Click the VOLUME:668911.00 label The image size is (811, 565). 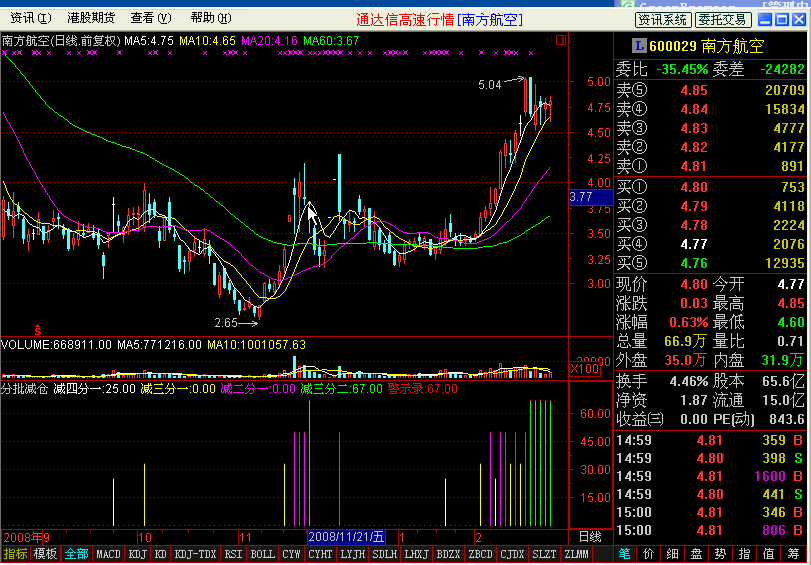point(56,345)
